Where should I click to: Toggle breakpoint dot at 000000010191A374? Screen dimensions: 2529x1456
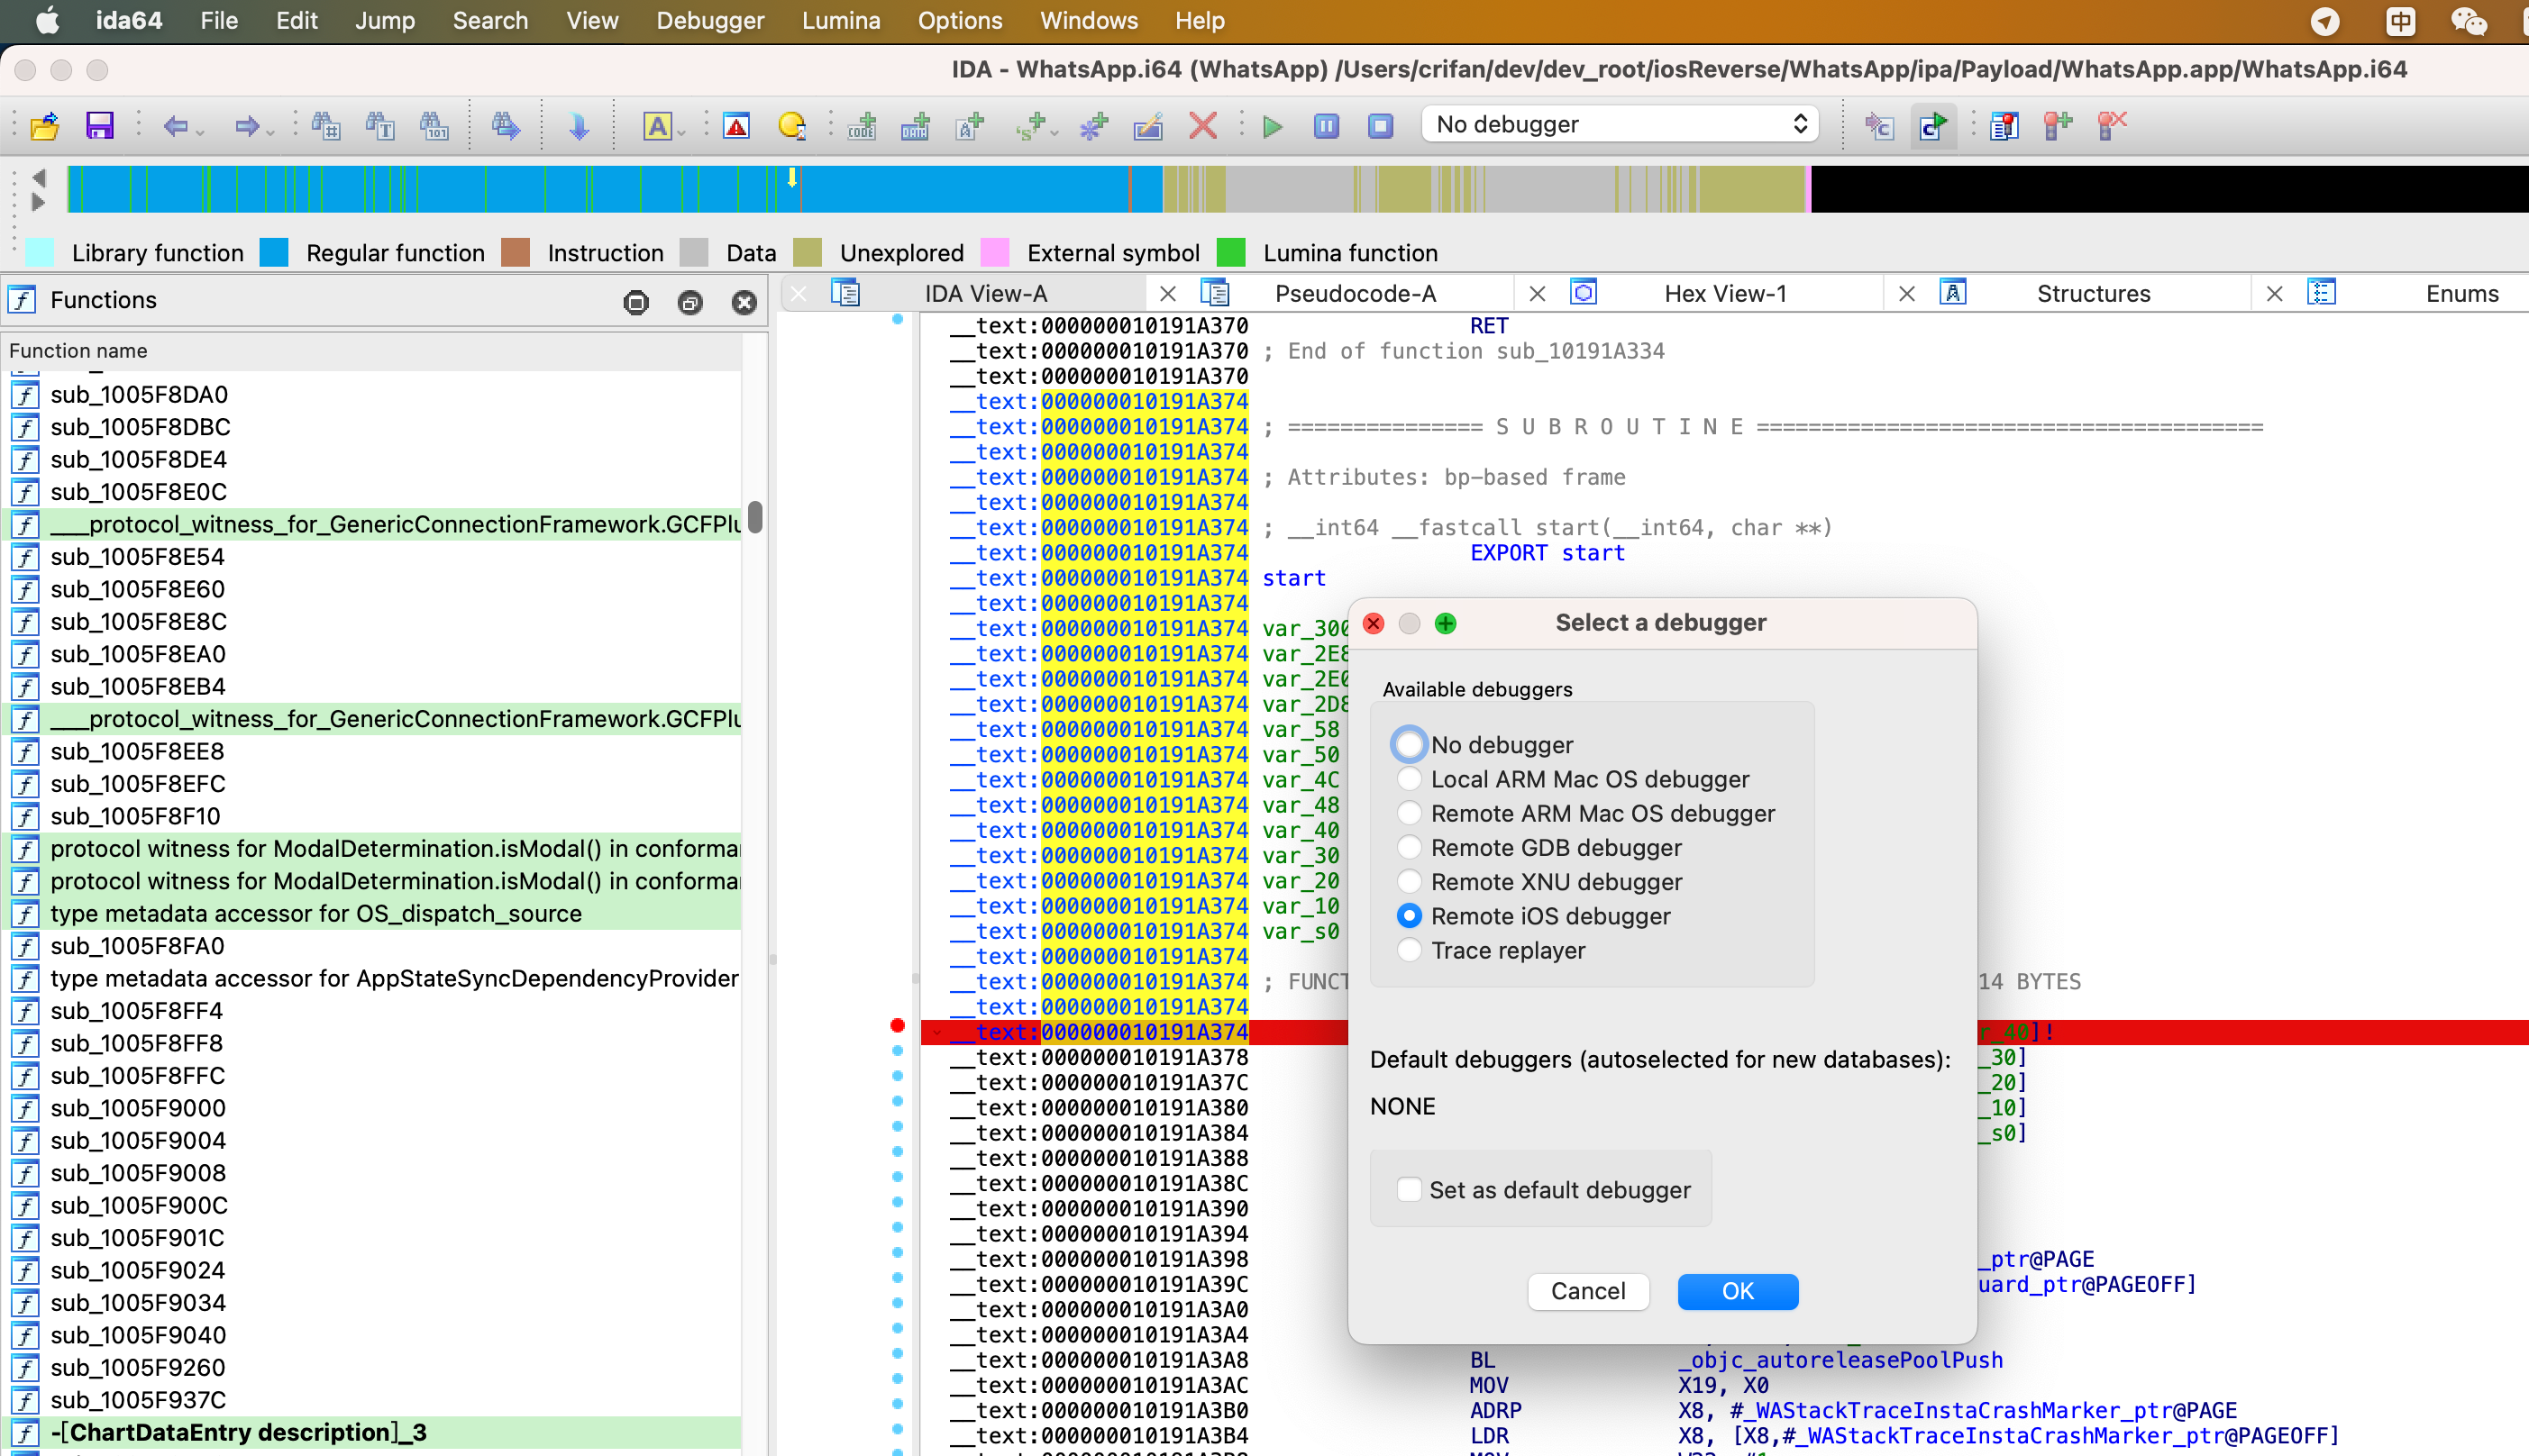[897, 1025]
